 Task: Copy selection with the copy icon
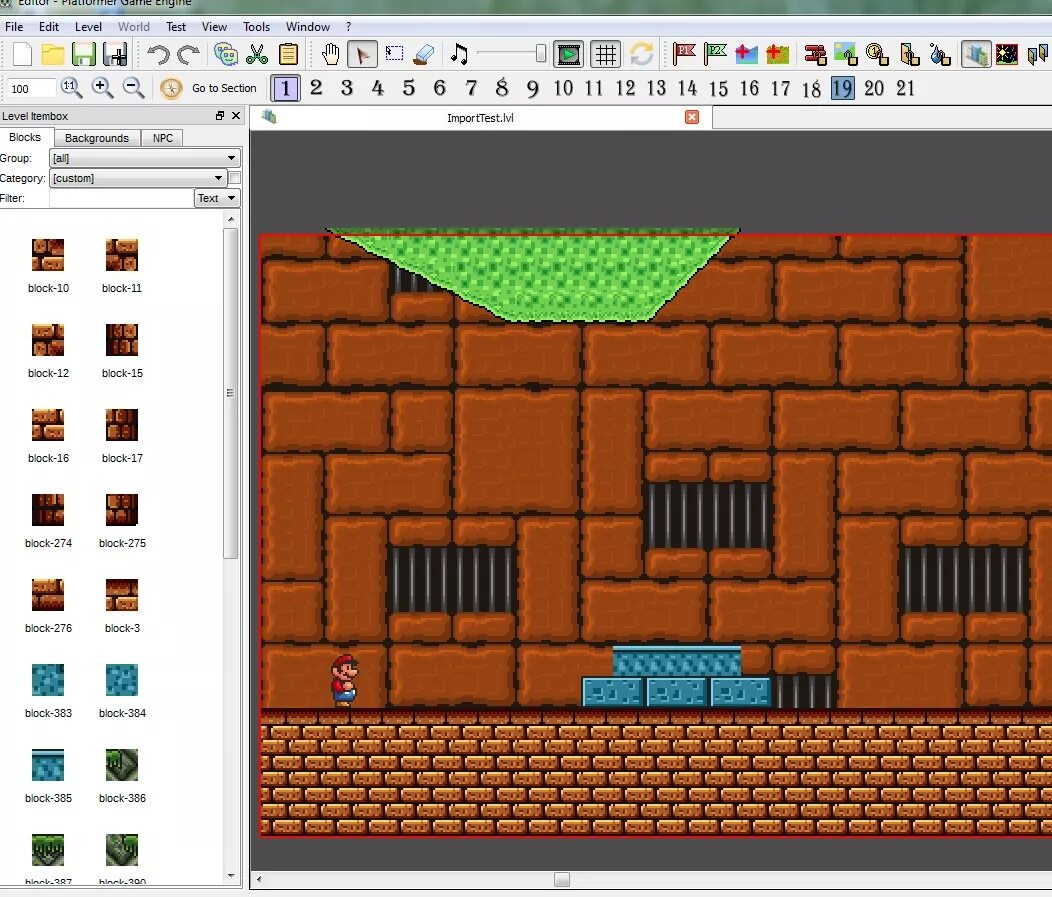click(226, 54)
